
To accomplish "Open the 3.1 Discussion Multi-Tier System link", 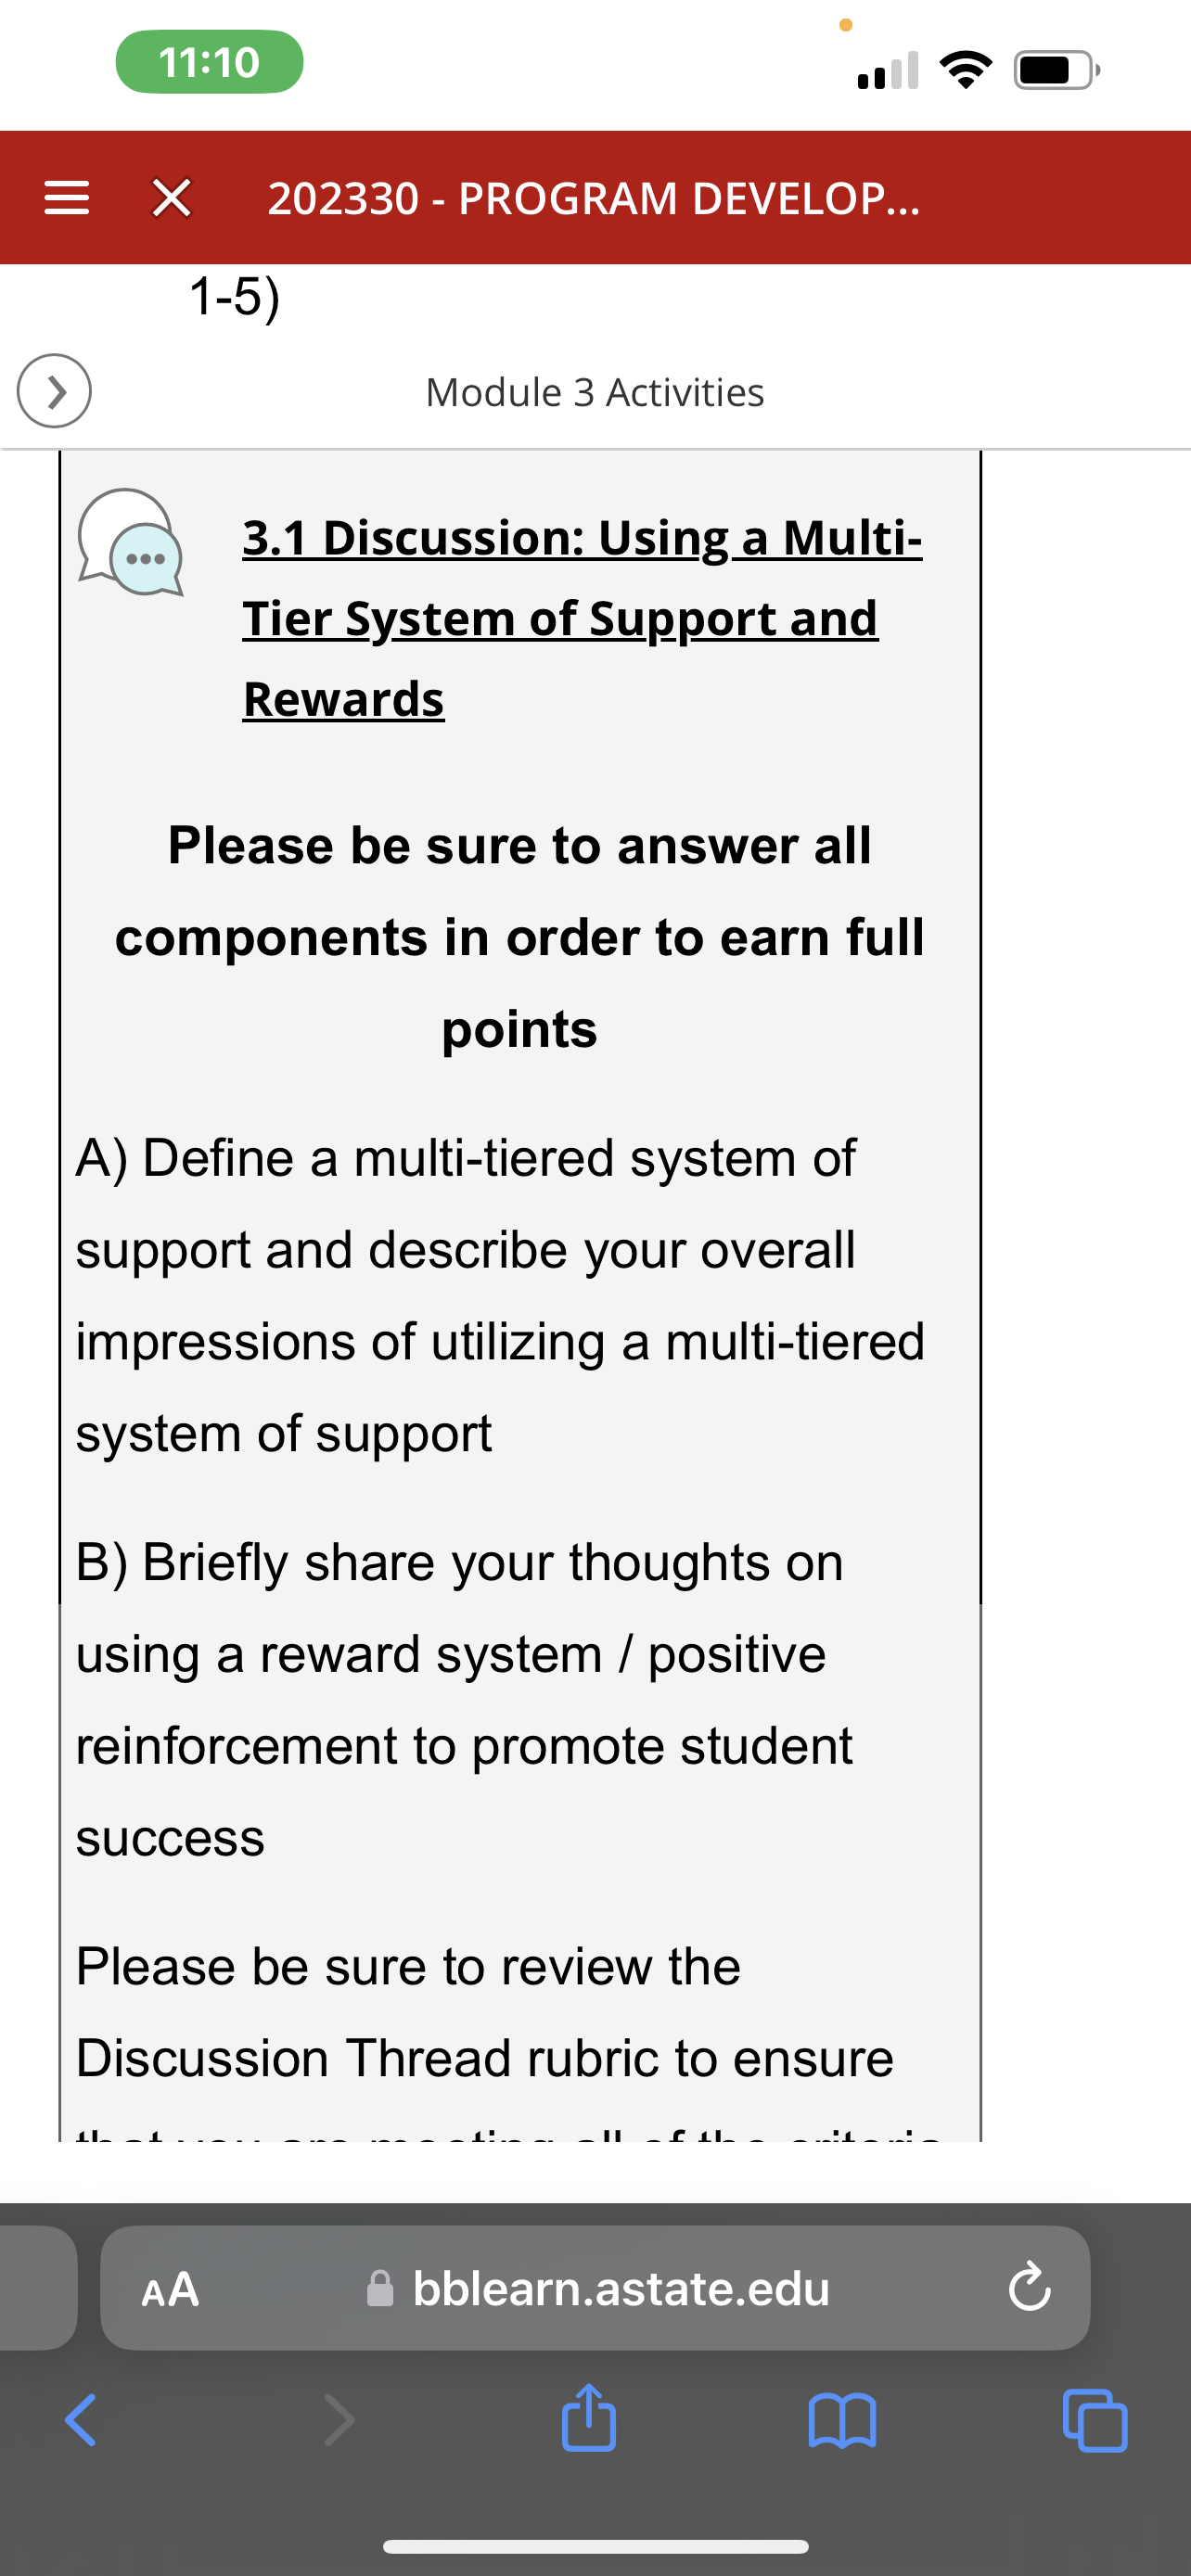I will (x=582, y=617).
